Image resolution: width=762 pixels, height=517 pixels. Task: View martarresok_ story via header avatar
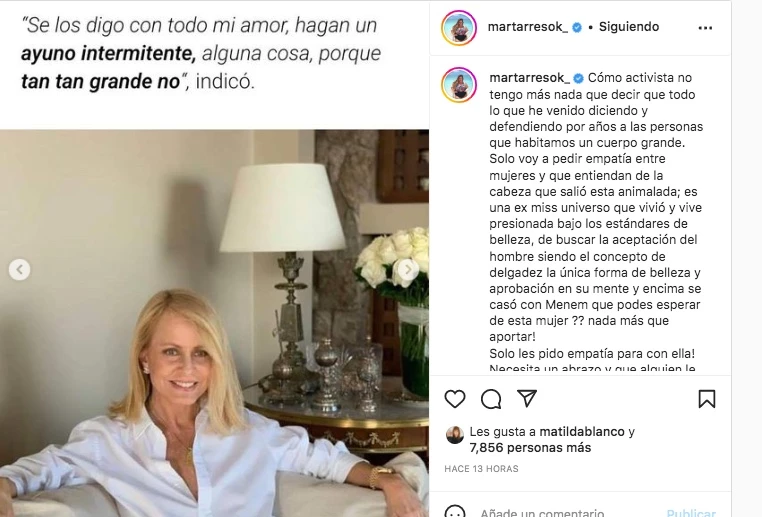click(x=459, y=28)
